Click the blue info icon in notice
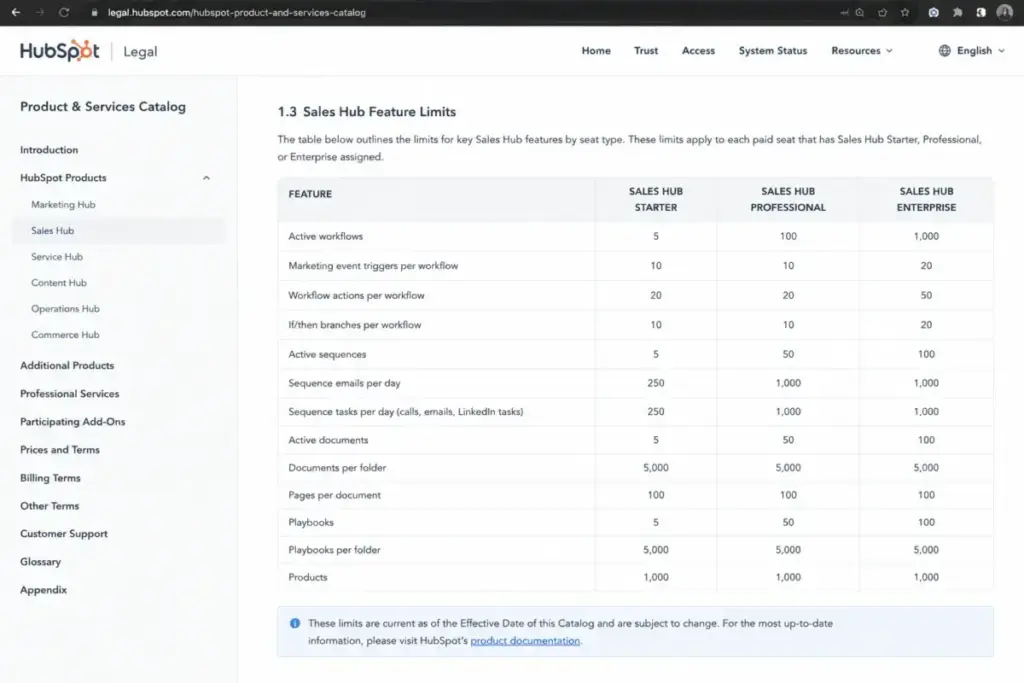 tap(295, 623)
